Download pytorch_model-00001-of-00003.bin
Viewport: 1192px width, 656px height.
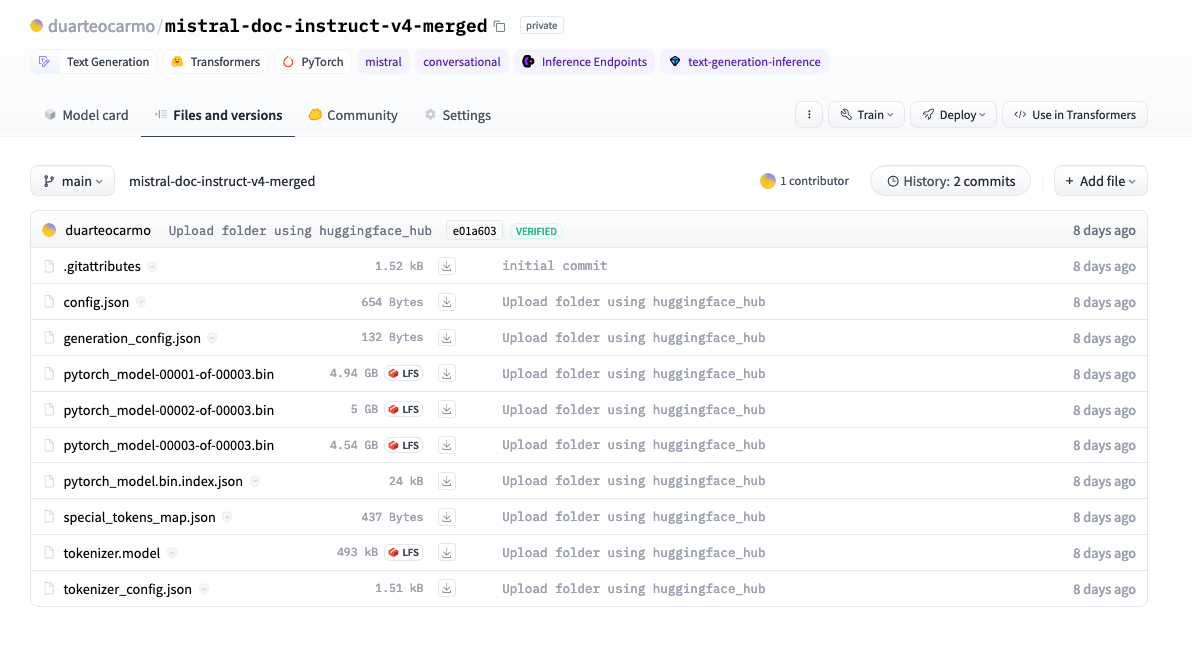click(447, 373)
